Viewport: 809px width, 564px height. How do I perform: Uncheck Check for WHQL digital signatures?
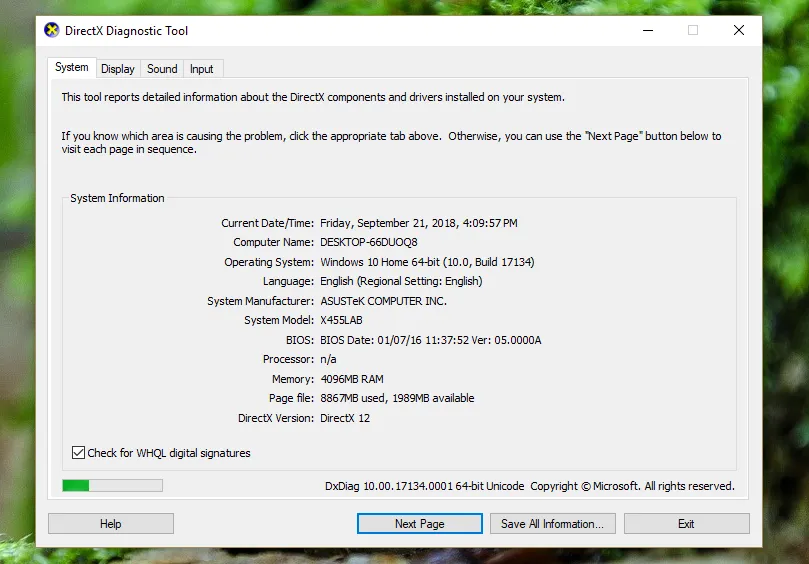79,453
